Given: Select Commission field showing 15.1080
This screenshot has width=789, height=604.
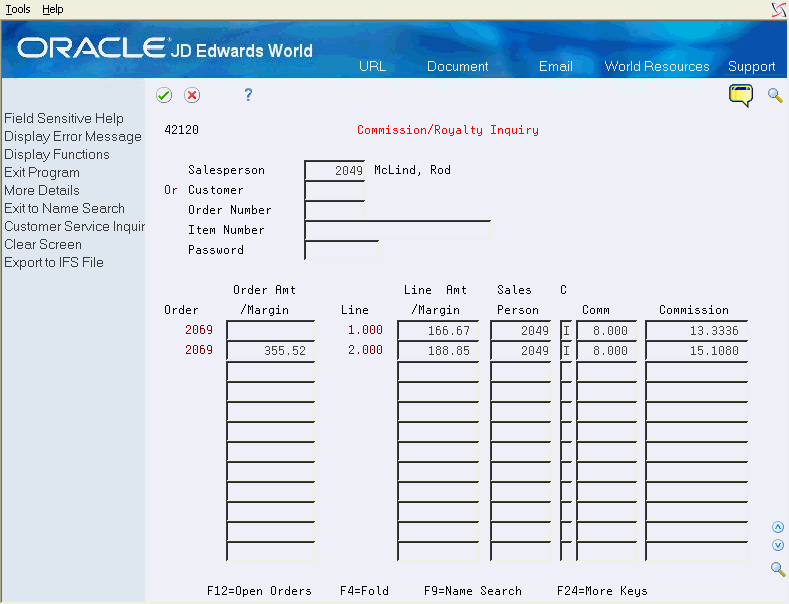Looking at the screenshot, I should pos(697,351).
